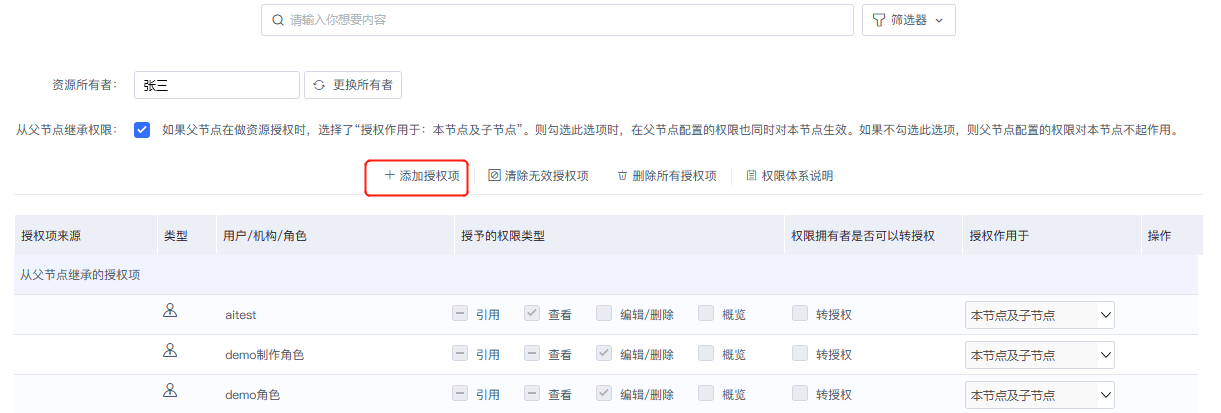The image size is (1221, 413).
Task: Toggle 引用 checkbox in aitest row
Action: pos(460,314)
